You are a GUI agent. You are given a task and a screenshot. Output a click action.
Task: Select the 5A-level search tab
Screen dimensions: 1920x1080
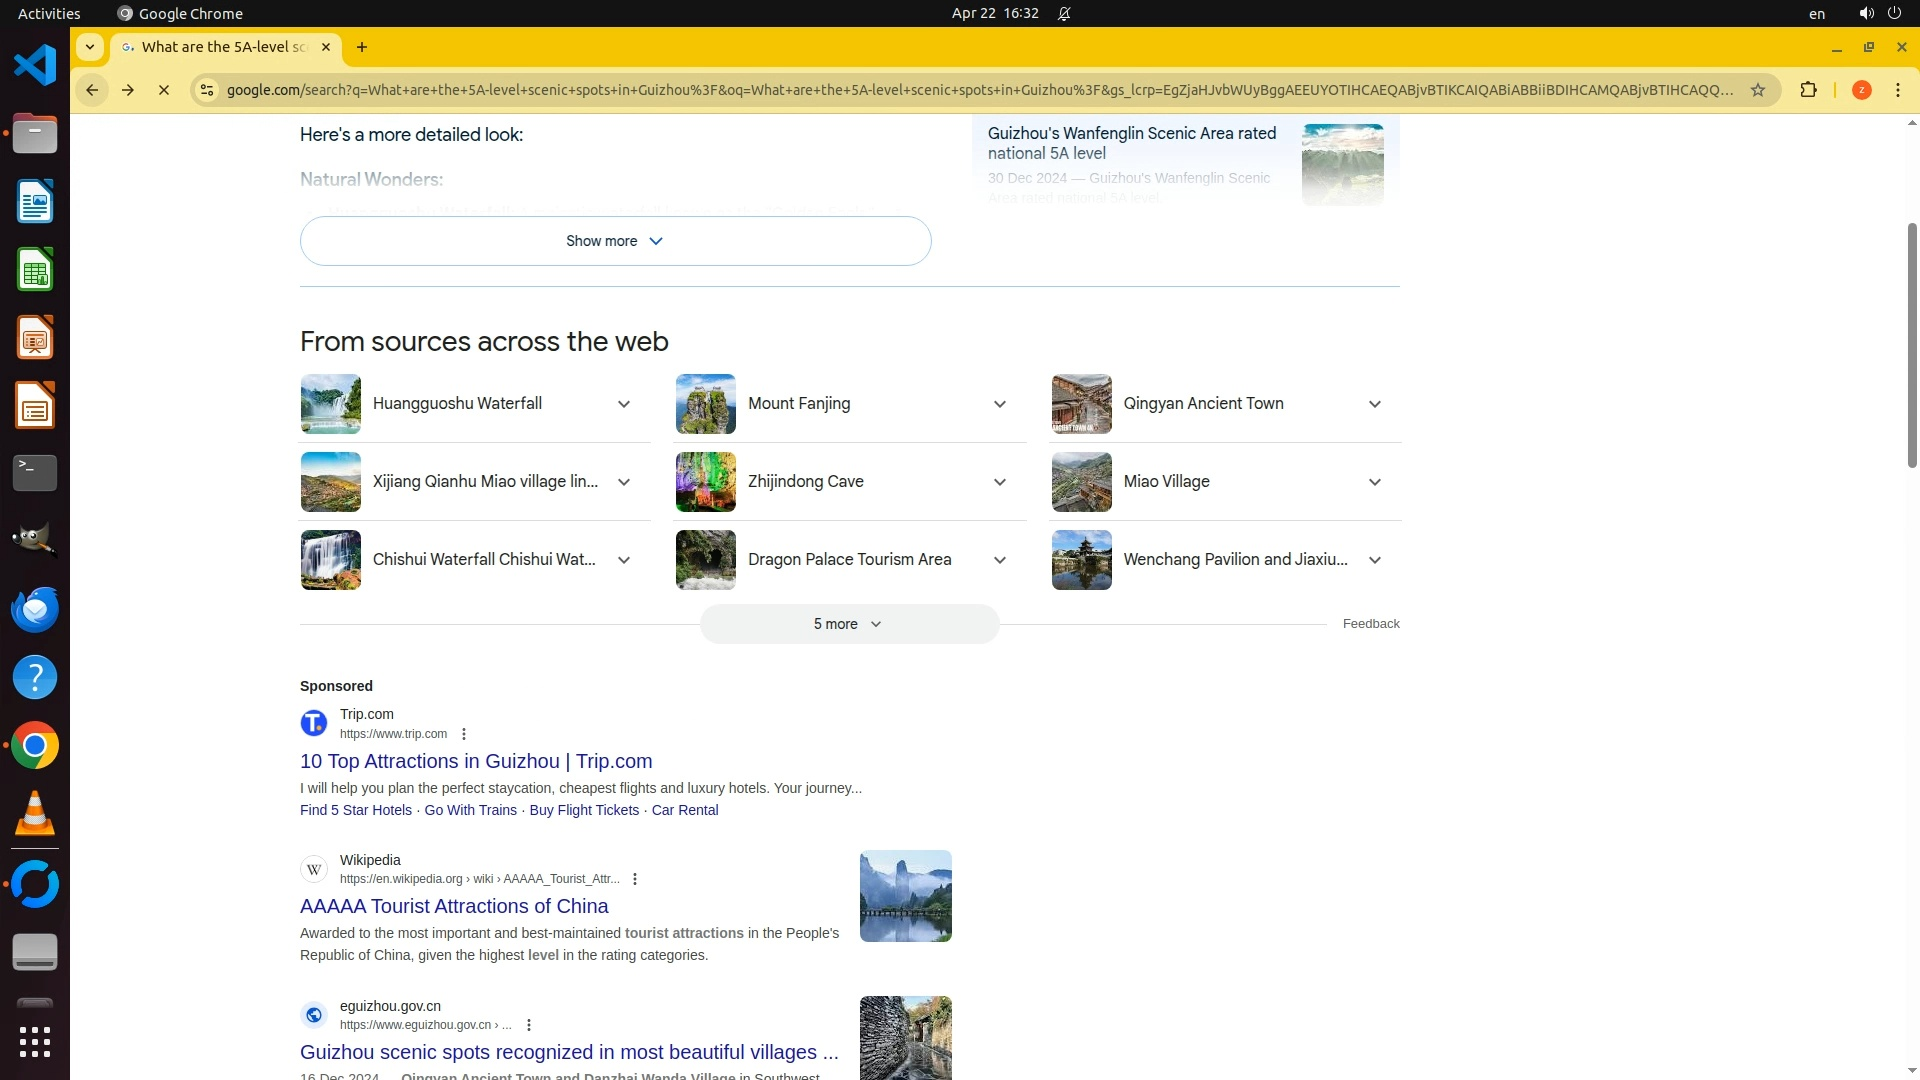[225, 47]
